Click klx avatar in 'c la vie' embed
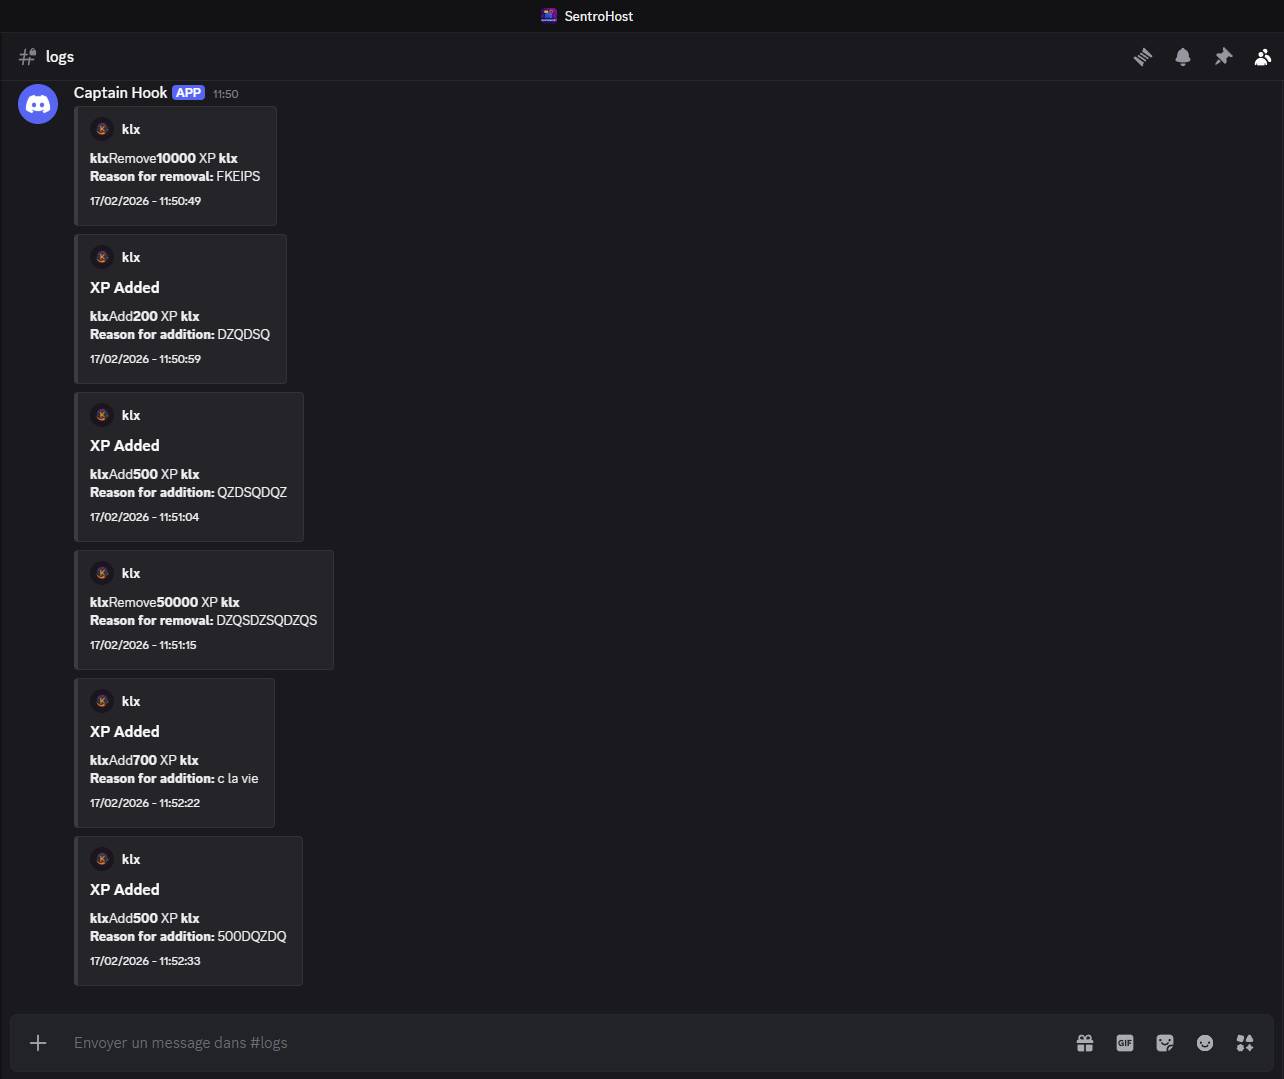The width and height of the screenshot is (1284, 1079). (102, 701)
